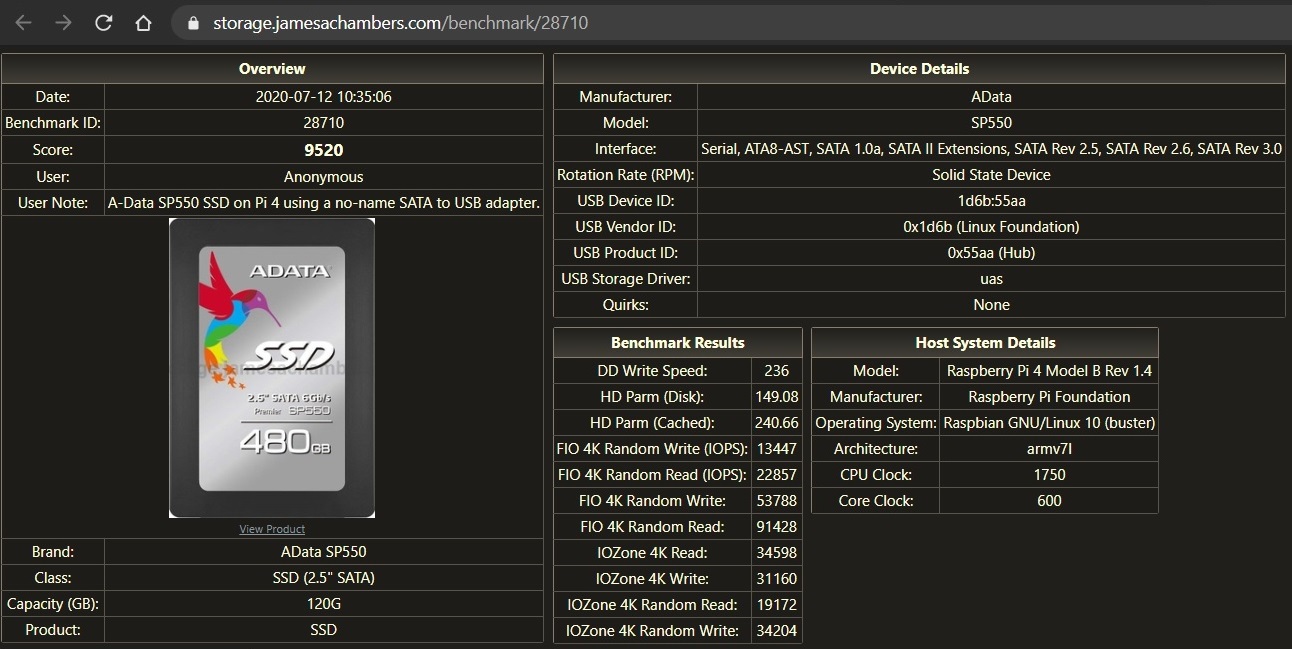This screenshot has width=1292, height=649.
Task: Go to the browser home page
Action: (x=143, y=22)
